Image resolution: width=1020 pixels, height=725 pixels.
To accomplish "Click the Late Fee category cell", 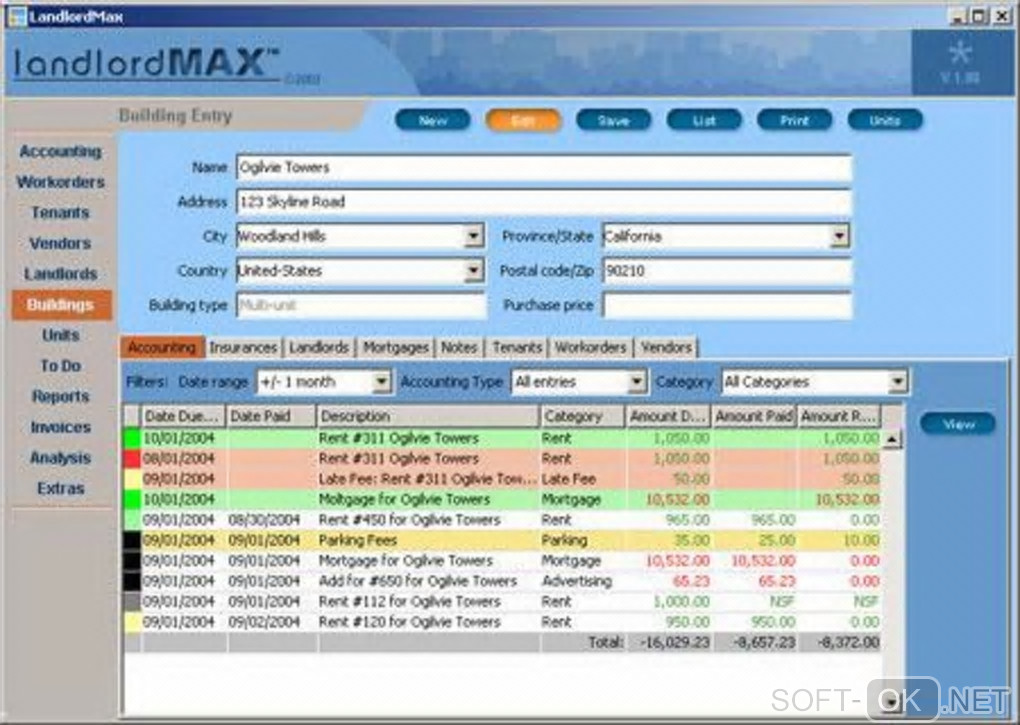I will [x=582, y=479].
